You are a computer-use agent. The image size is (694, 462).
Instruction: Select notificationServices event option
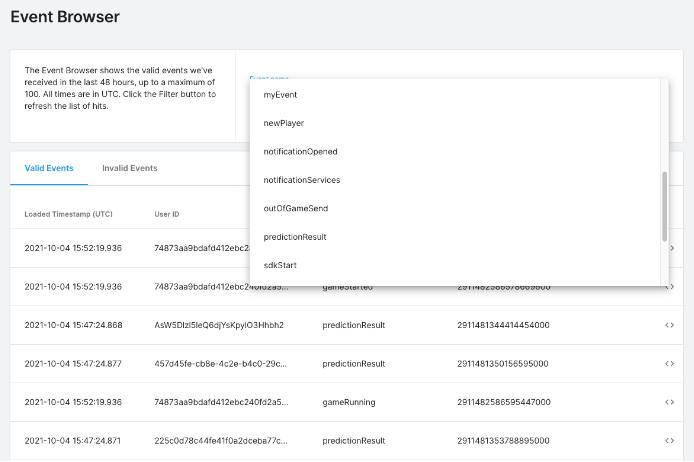(301, 180)
